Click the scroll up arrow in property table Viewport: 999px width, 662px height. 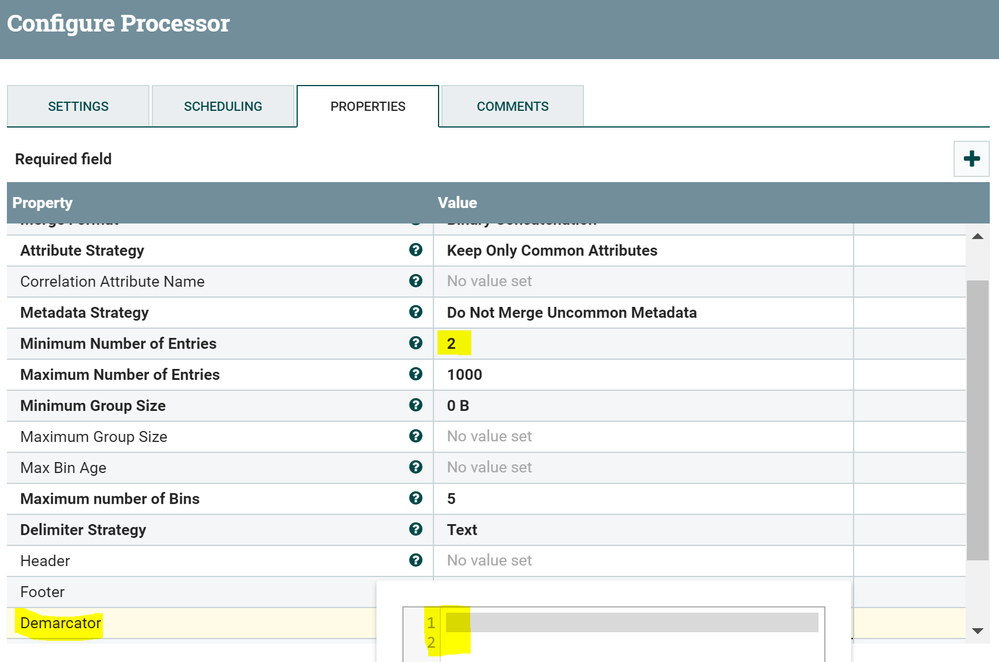point(977,236)
